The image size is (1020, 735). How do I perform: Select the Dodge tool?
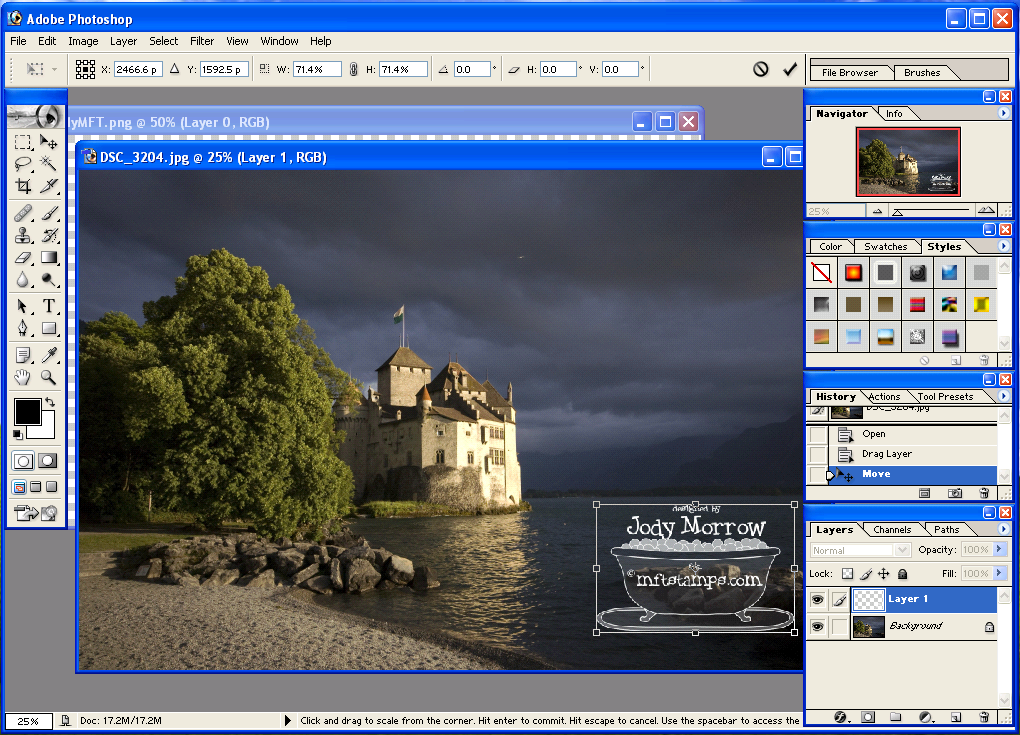click(48, 280)
